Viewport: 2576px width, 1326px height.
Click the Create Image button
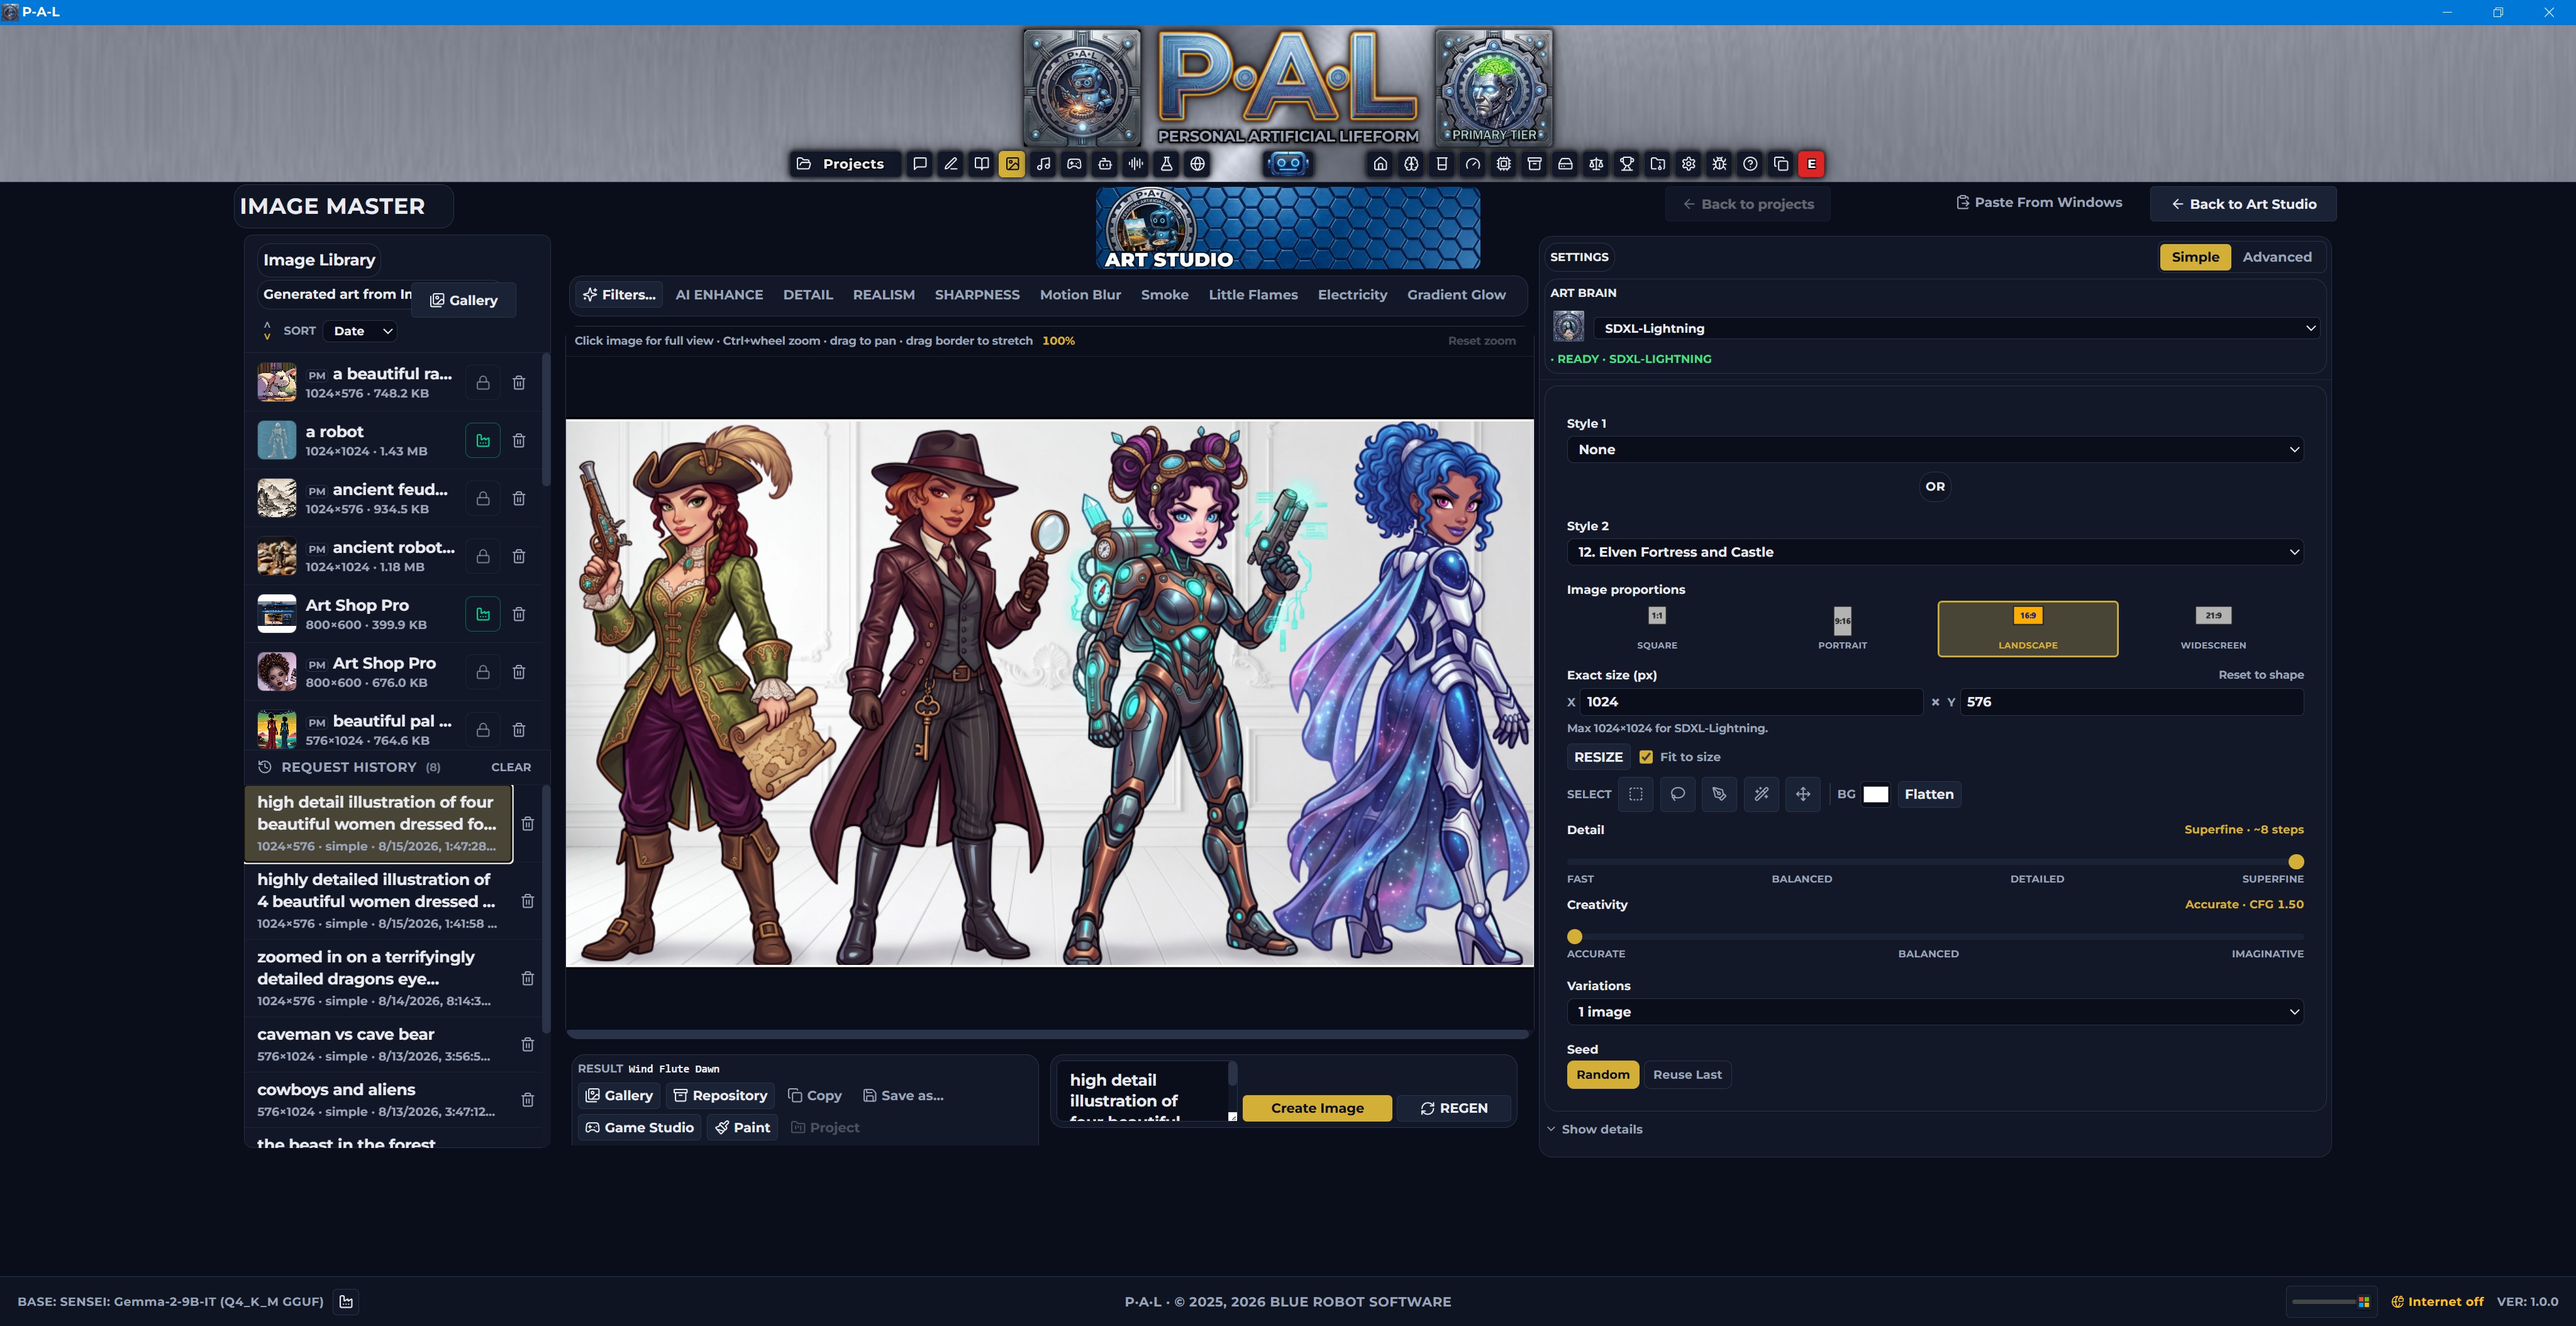click(1317, 1108)
